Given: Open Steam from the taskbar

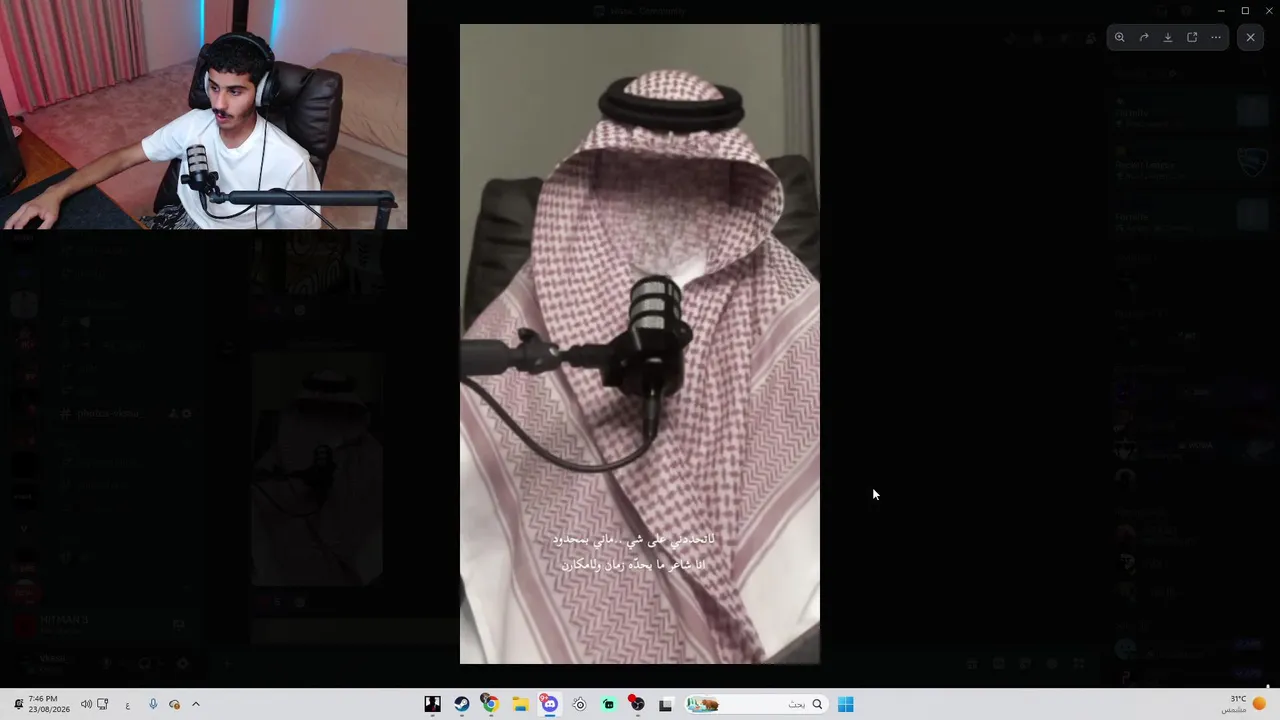Looking at the screenshot, I should (x=461, y=704).
